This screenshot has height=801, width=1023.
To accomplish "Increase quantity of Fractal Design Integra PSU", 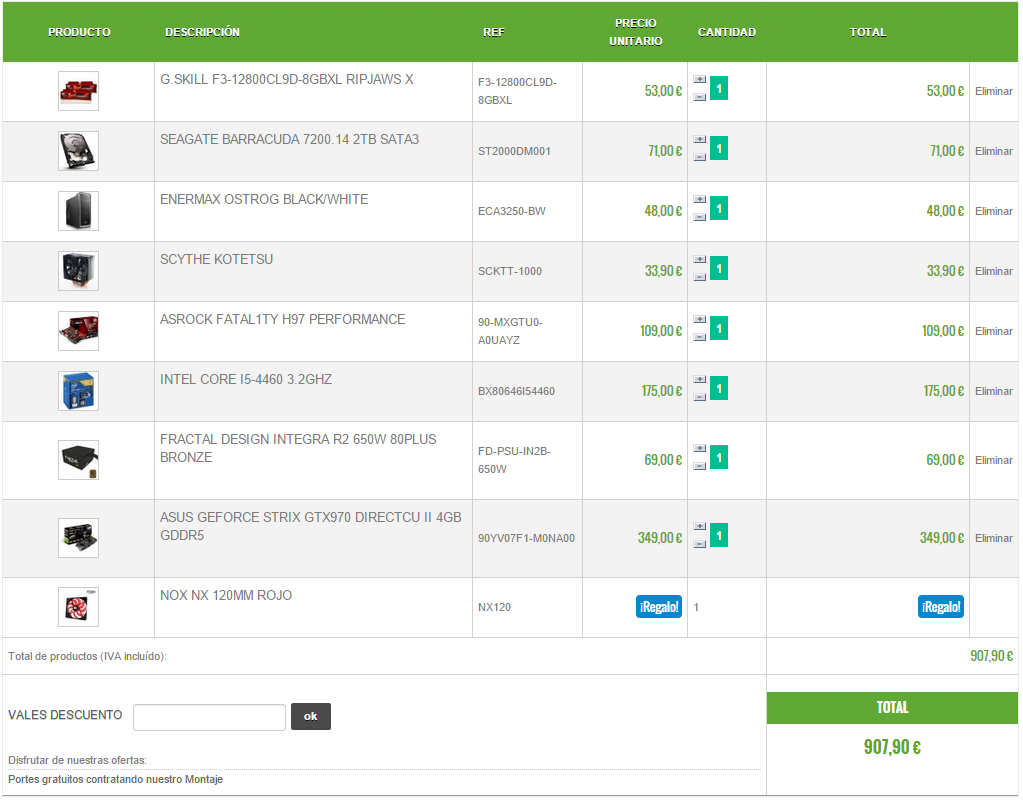I will (x=699, y=449).
